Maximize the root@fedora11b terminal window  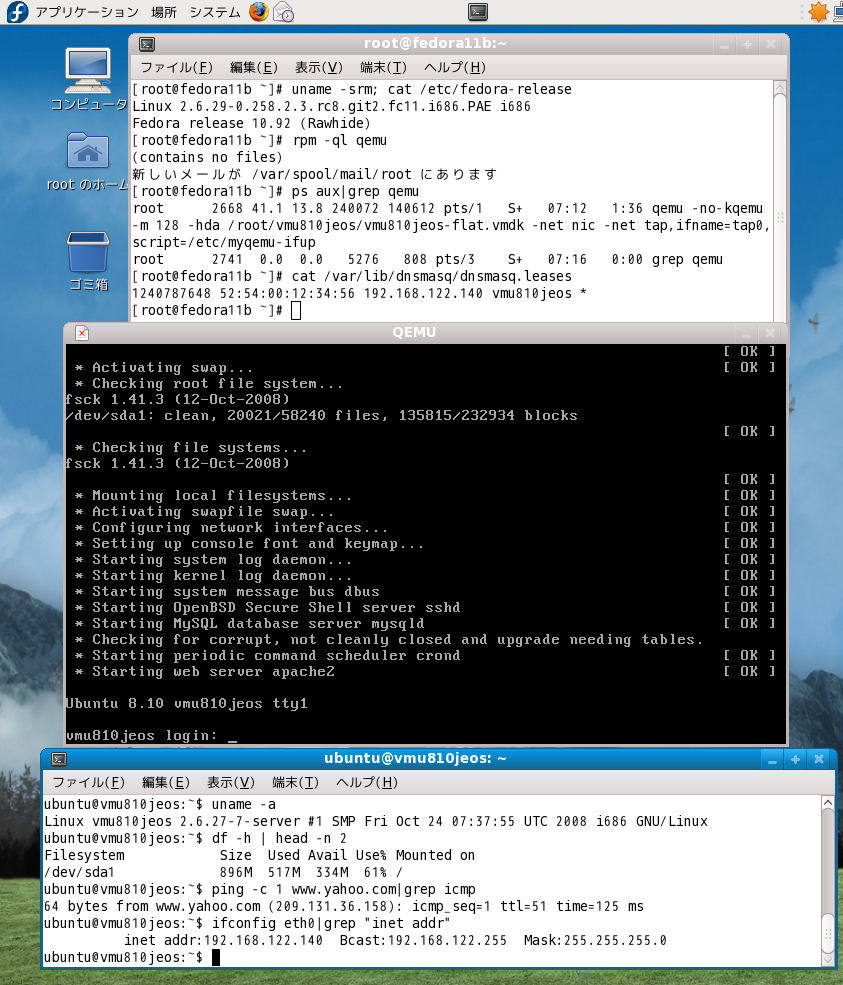[748, 45]
